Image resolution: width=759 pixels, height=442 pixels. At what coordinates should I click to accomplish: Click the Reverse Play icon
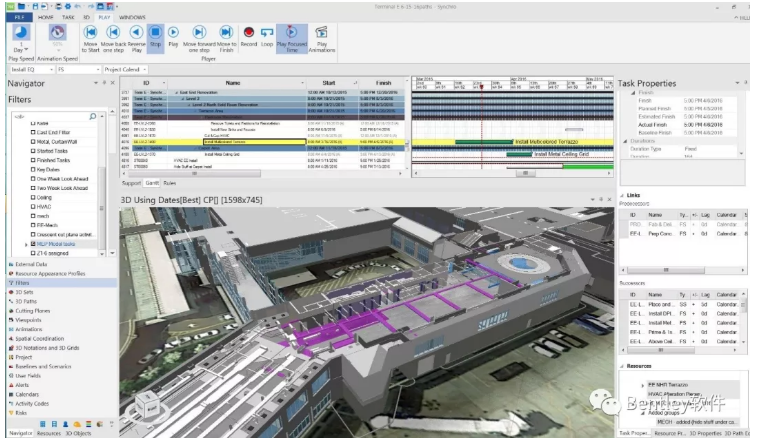click(x=137, y=32)
